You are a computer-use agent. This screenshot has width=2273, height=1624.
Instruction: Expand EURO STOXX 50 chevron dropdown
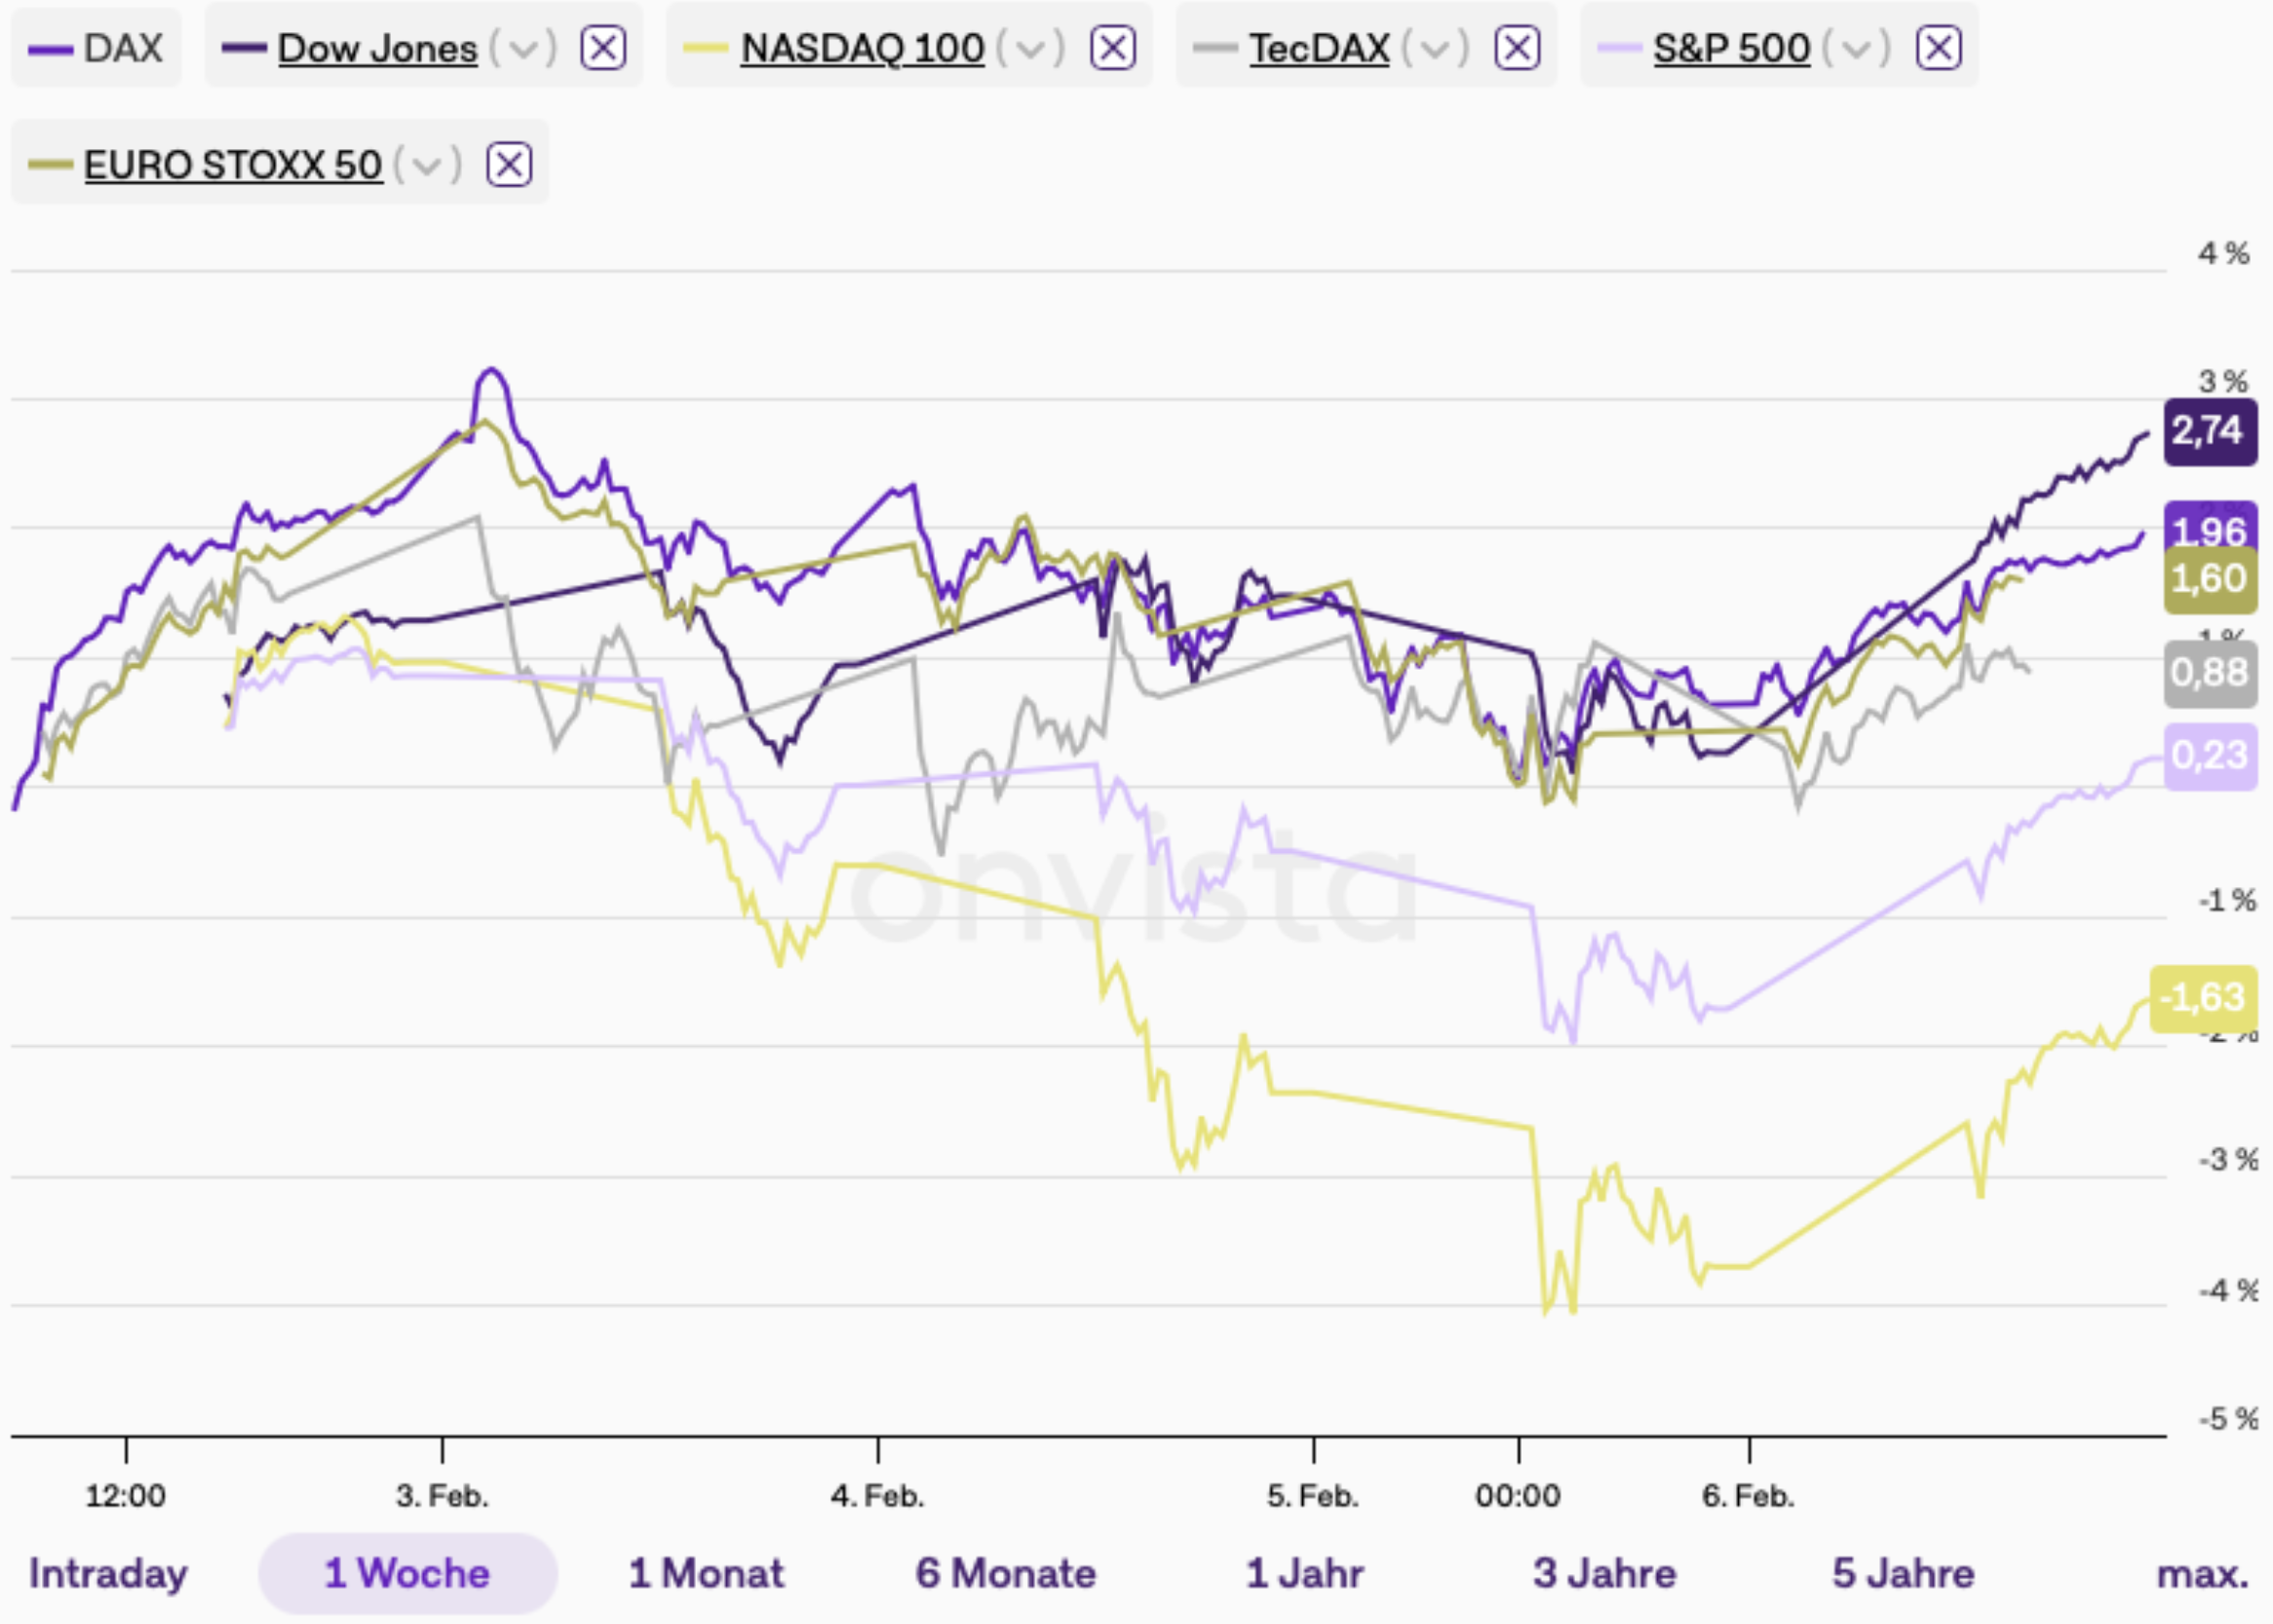tap(428, 165)
